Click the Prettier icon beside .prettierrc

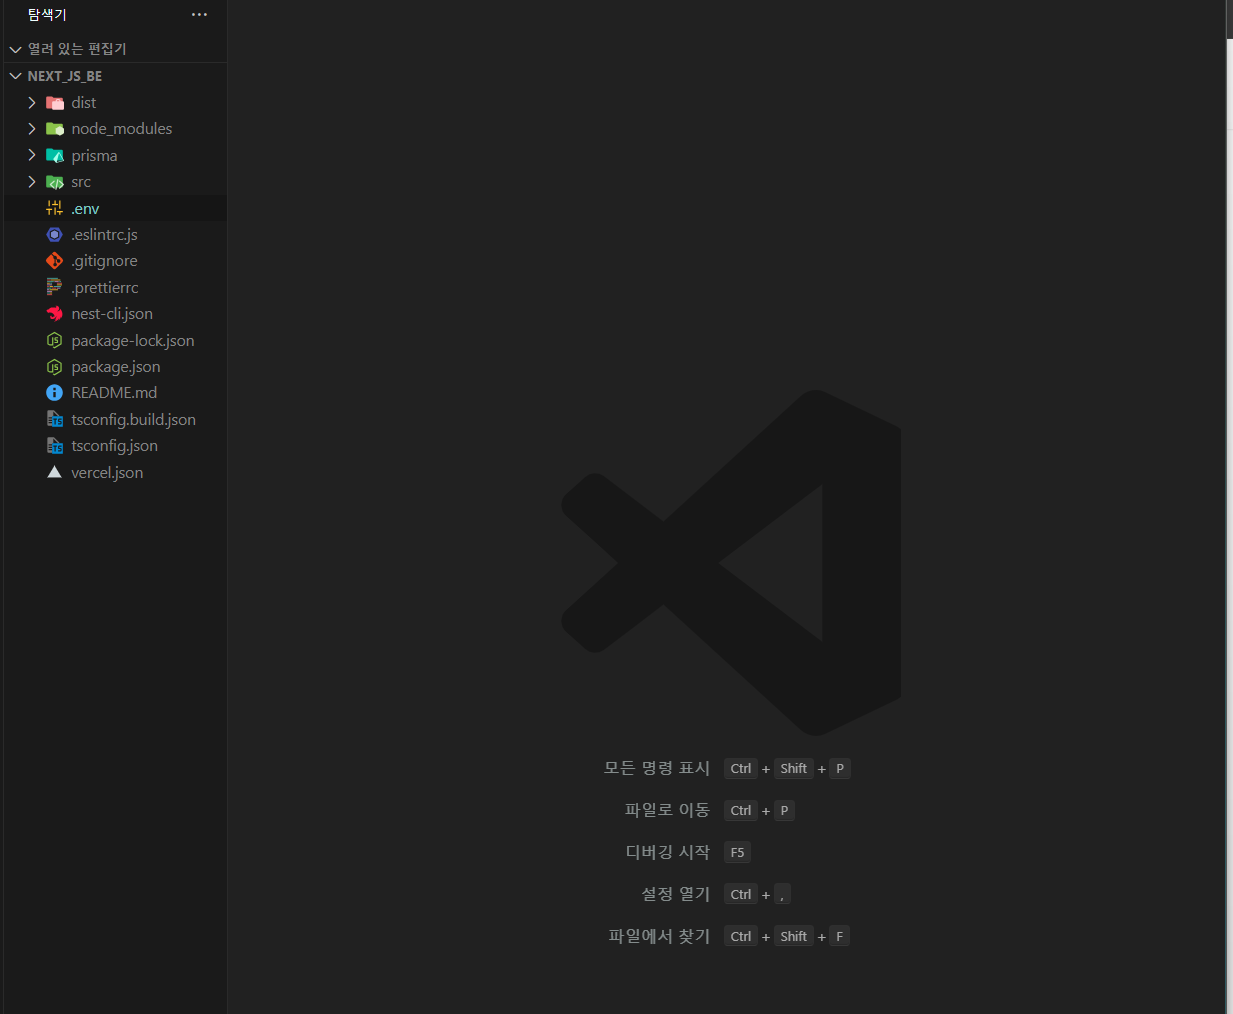55,287
